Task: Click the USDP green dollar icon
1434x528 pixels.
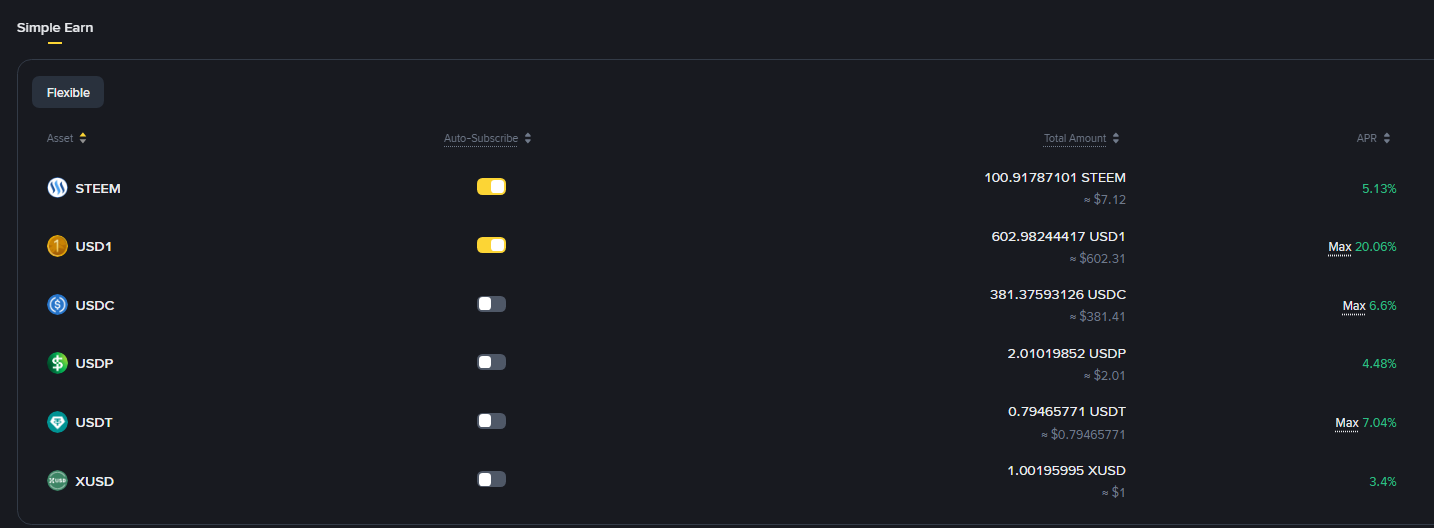Action: (x=57, y=363)
